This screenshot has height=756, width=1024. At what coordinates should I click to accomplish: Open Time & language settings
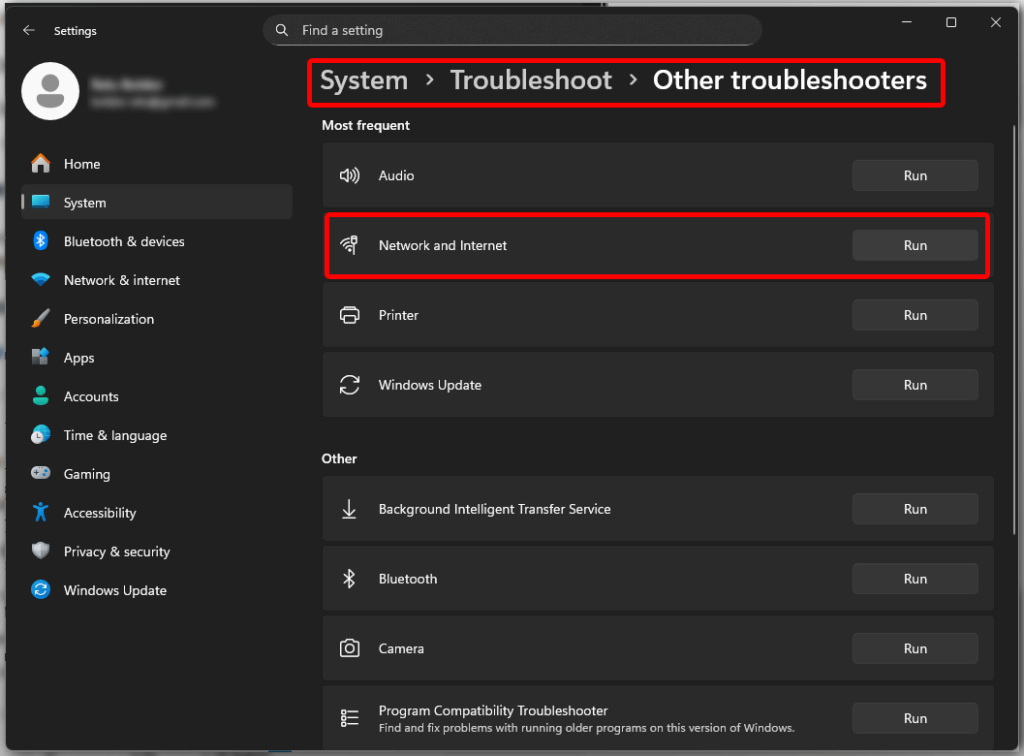[x=157, y=435]
